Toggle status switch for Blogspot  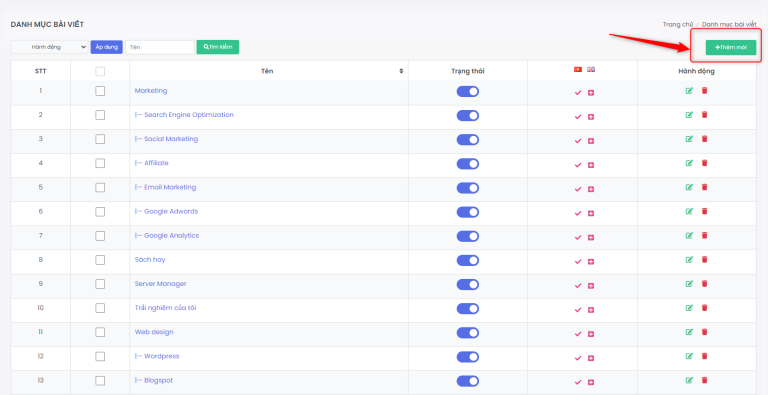tap(468, 381)
